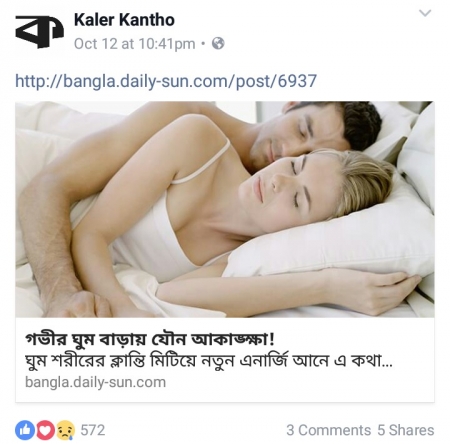Screen dimensions: 450x444
Task: Open the Kaler Kantho page logo
Action: click(x=39, y=31)
